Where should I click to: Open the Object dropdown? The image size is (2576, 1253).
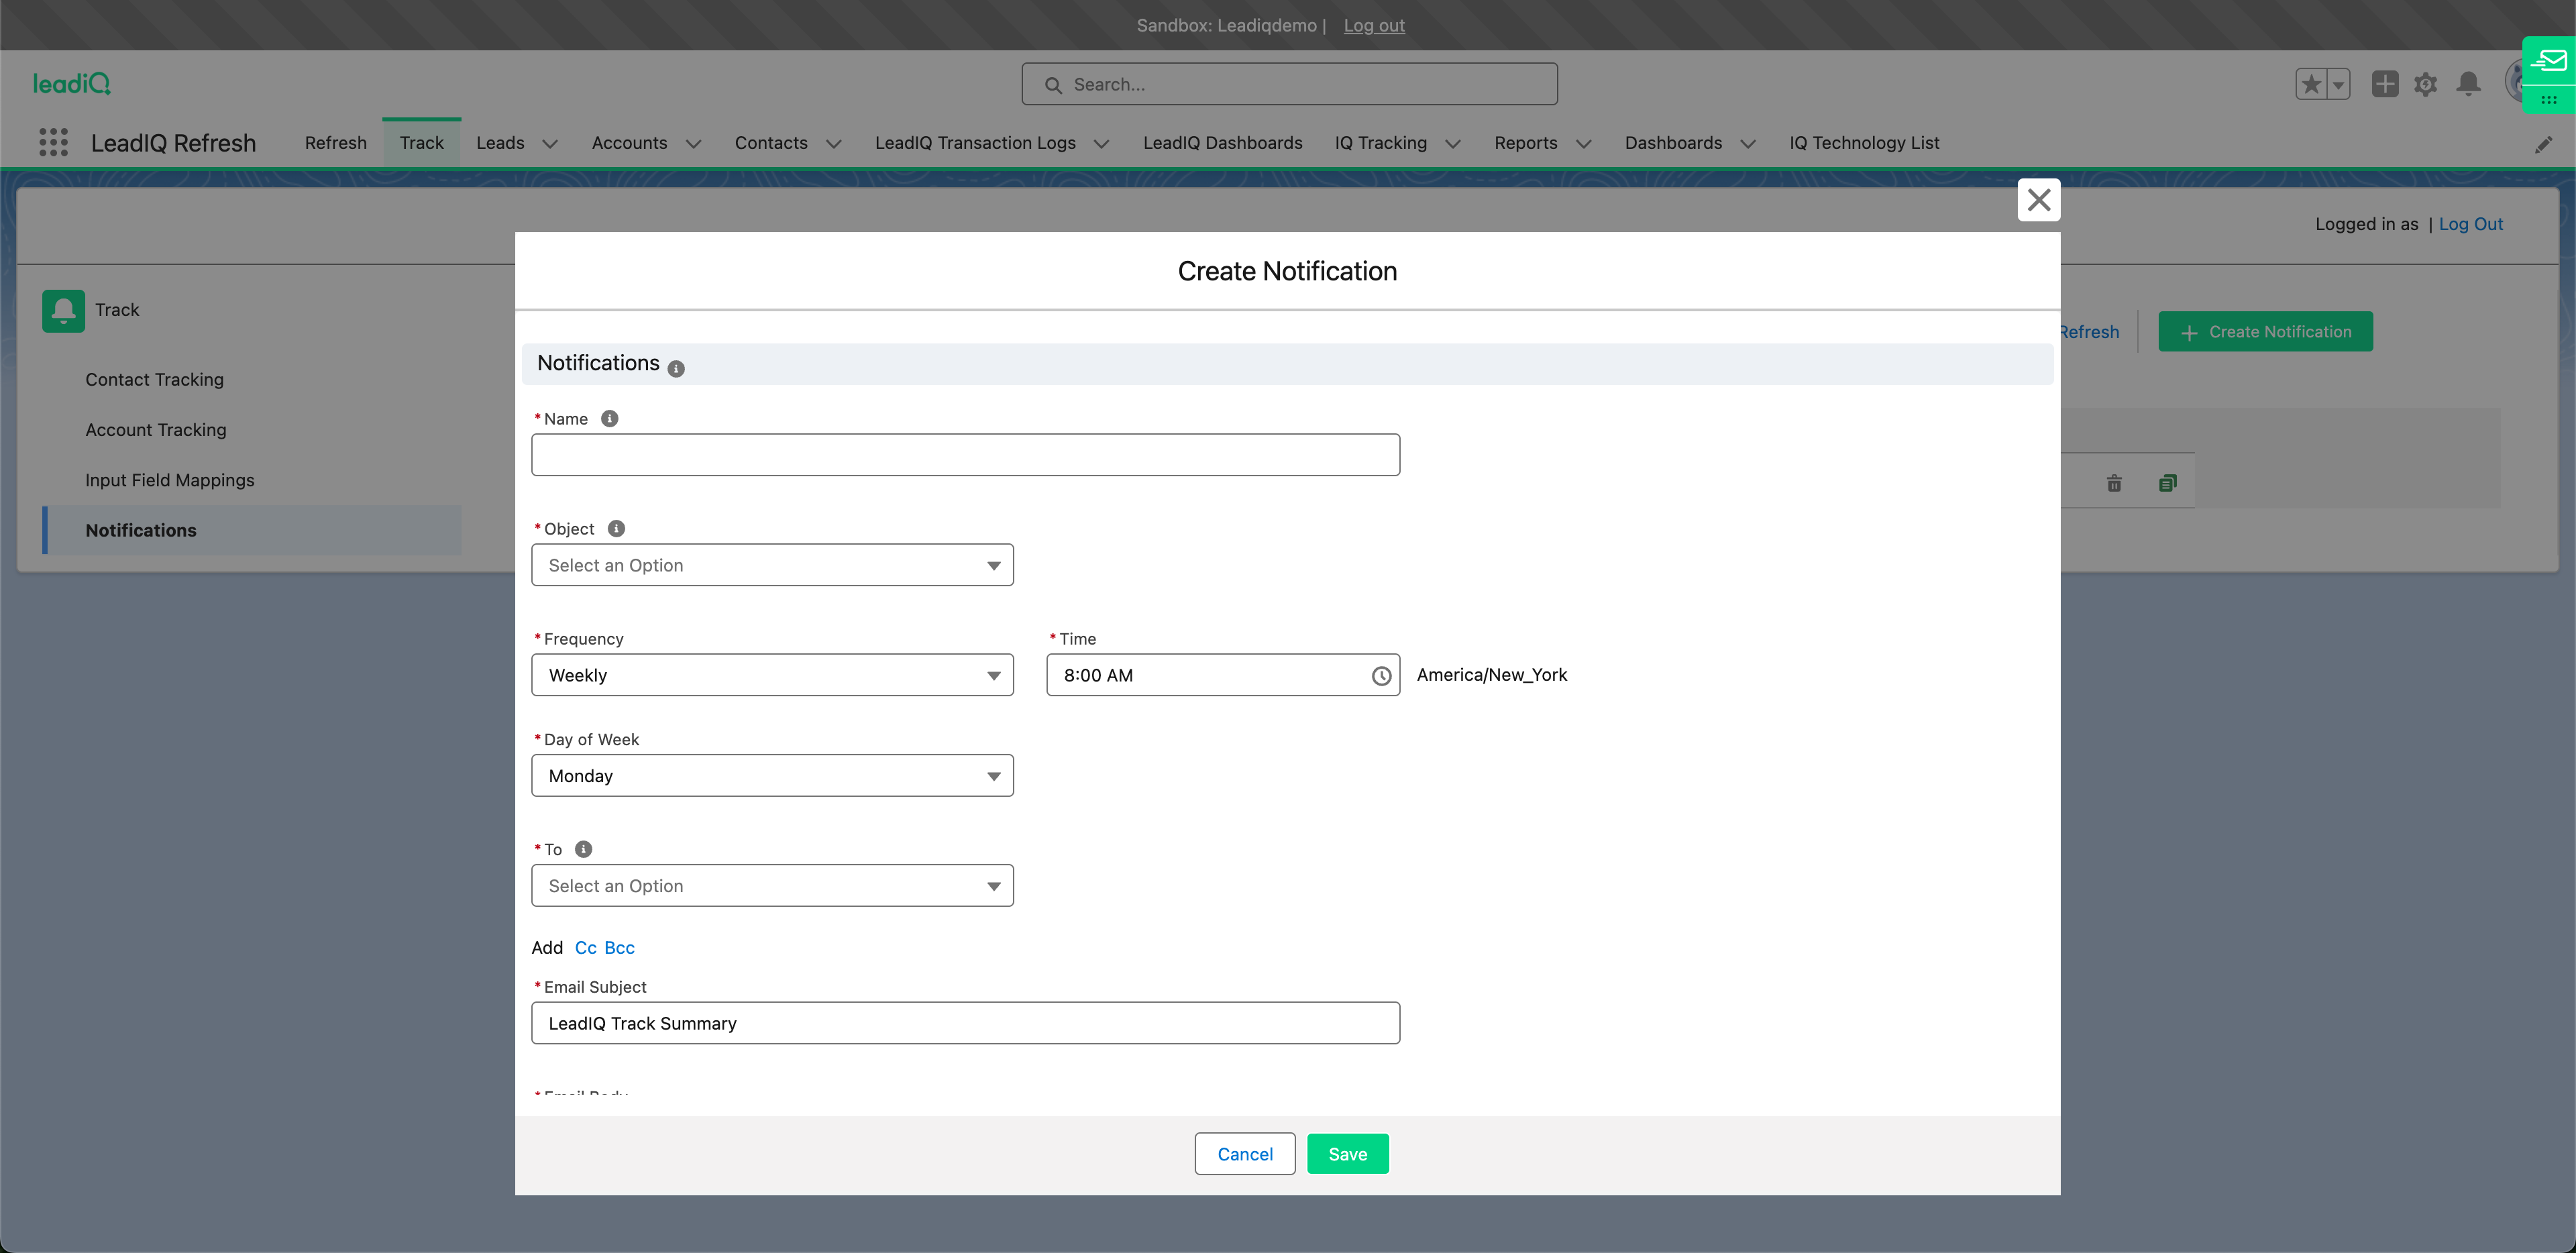tap(772, 565)
